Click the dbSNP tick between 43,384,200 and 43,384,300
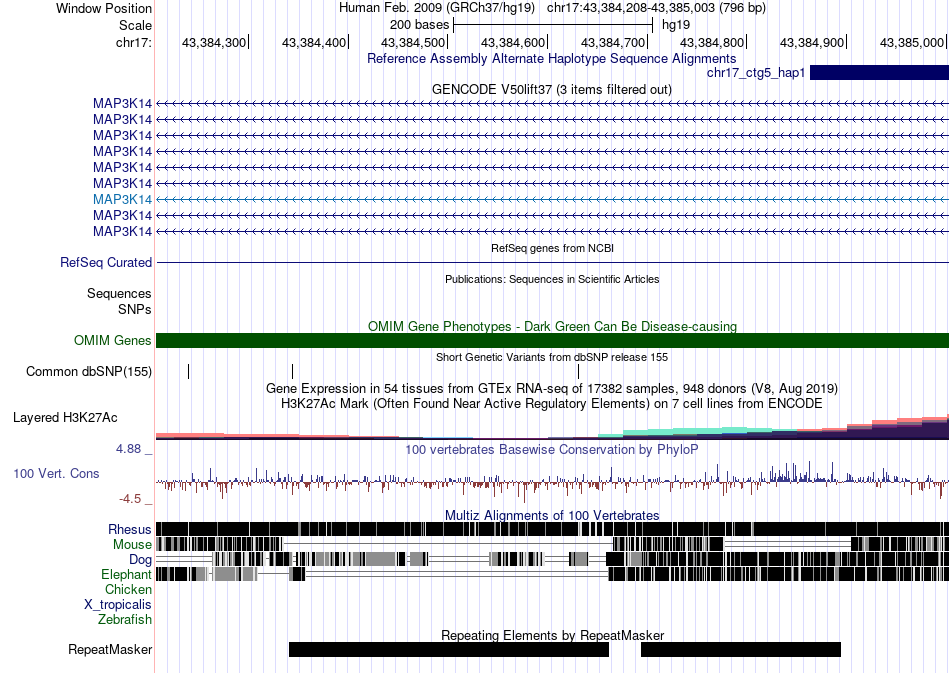 tap(188, 371)
